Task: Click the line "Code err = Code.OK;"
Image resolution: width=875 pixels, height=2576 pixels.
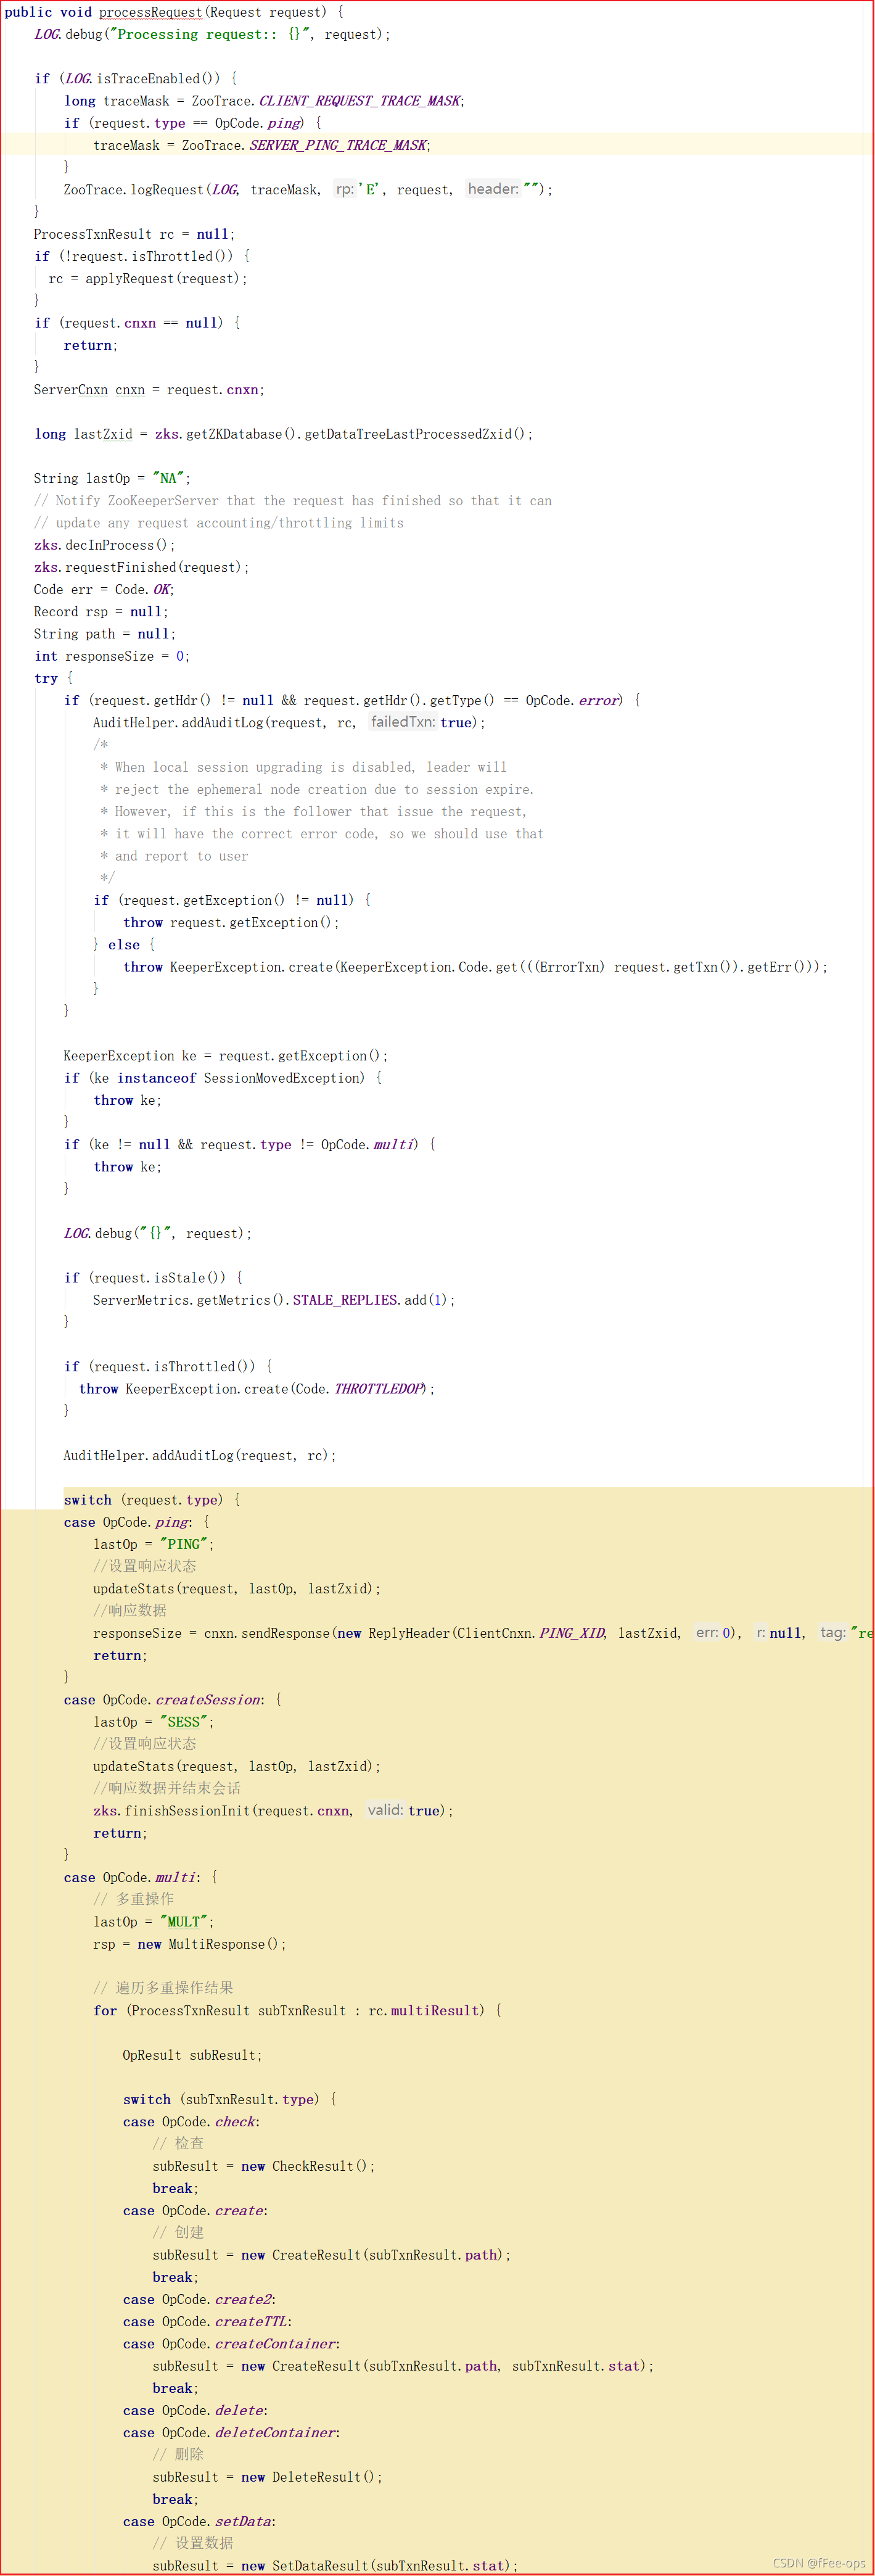Action: 104,590
